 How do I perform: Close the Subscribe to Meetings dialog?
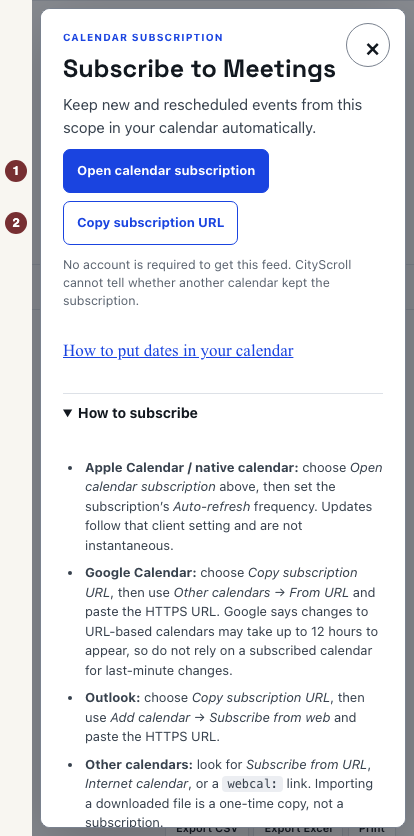(x=368, y=45)
